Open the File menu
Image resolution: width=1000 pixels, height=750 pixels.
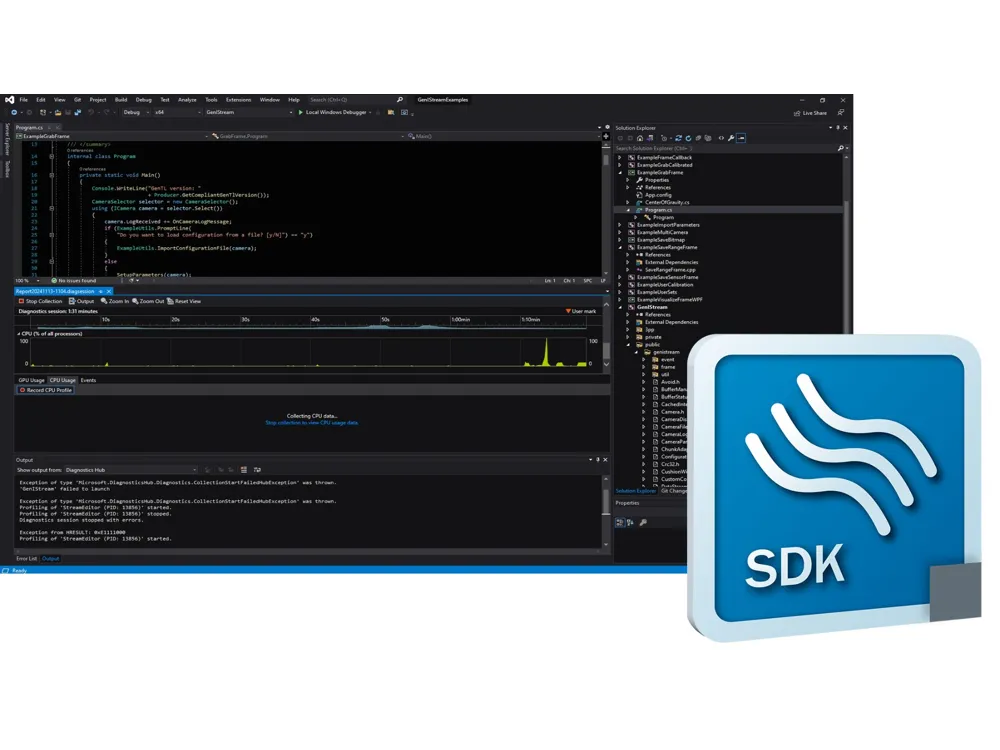(24, 99)
